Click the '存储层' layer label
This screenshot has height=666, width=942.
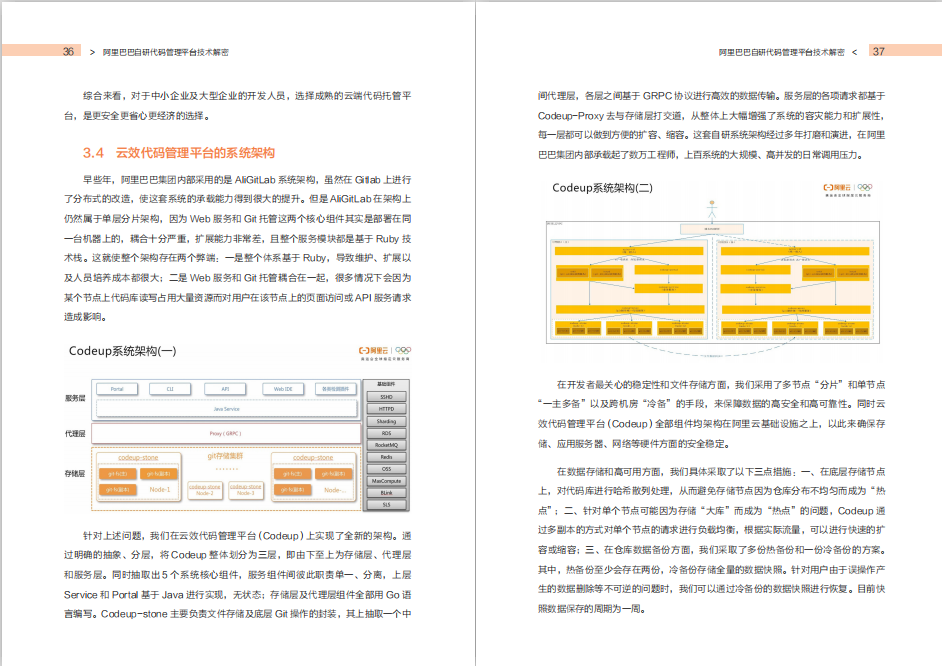[75, 474]
